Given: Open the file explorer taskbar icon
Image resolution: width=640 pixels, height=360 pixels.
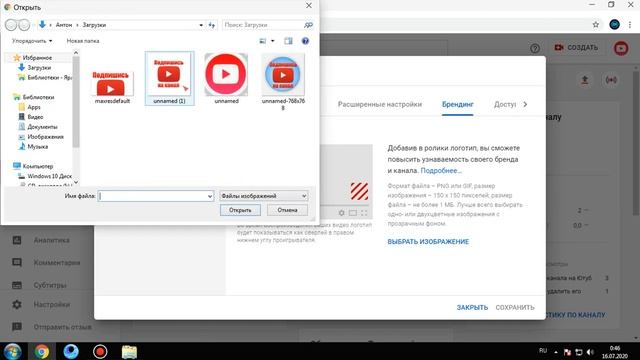Looking at the screenshot, I should click(129, 351).
